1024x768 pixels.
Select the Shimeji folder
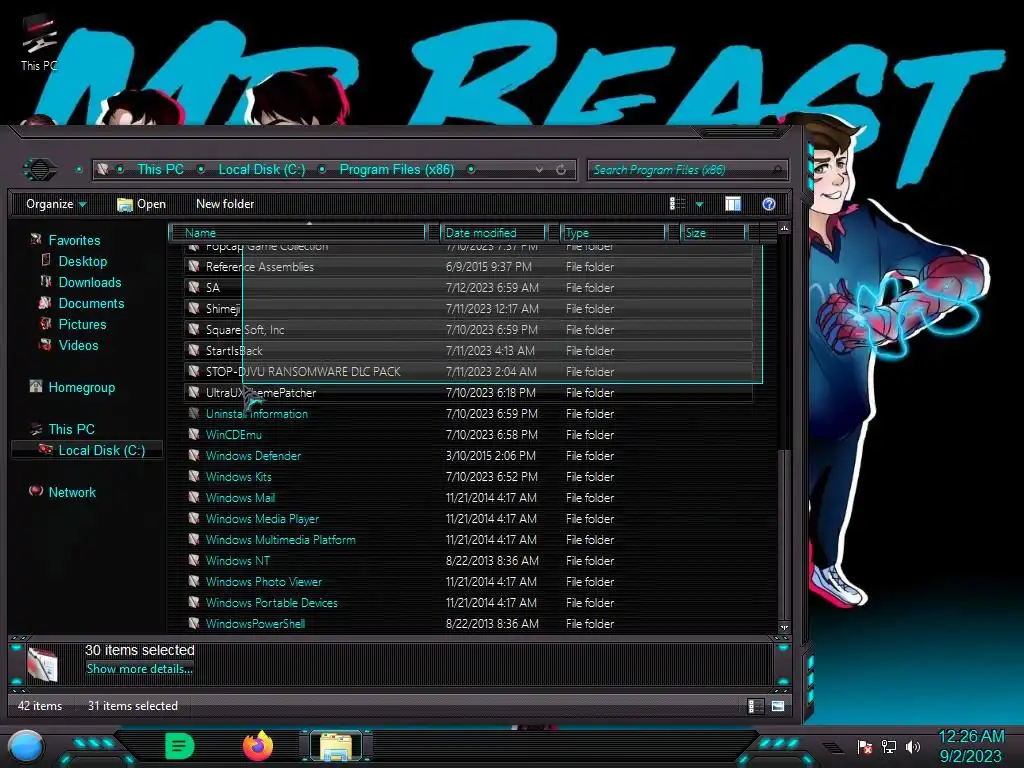tap(468, 308)
